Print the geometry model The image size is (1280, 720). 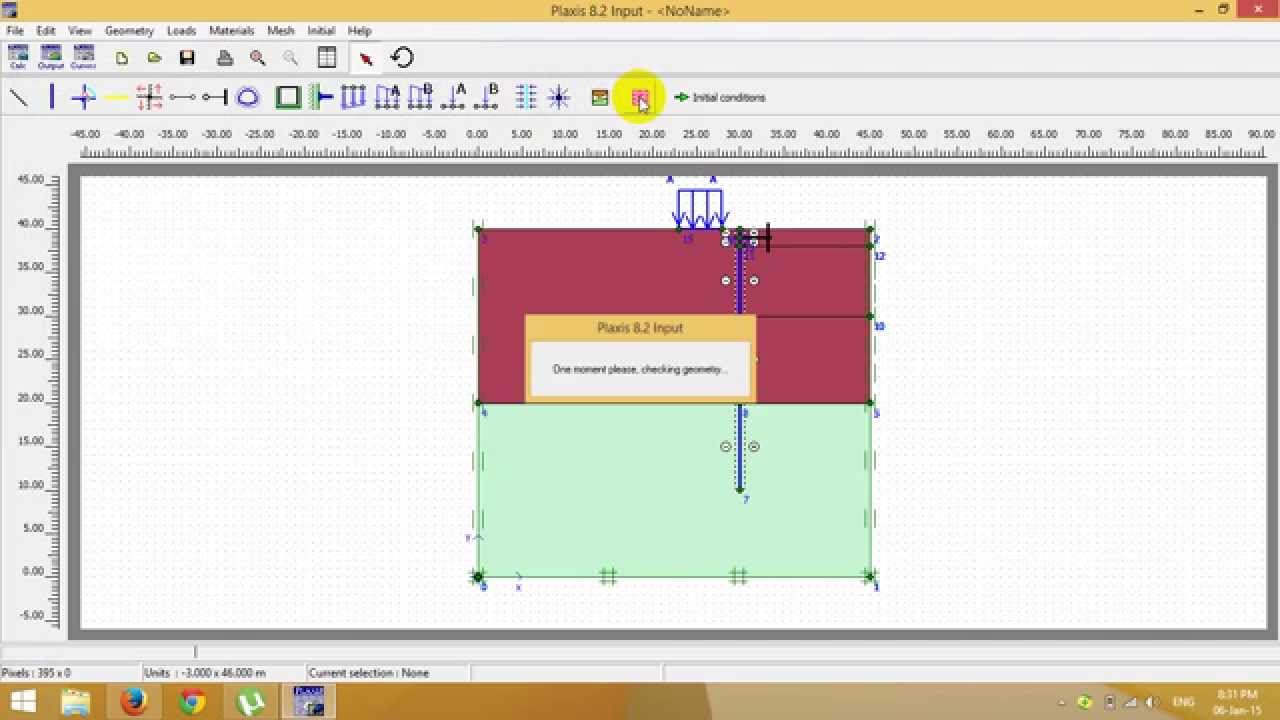click(x=225, y=58)
